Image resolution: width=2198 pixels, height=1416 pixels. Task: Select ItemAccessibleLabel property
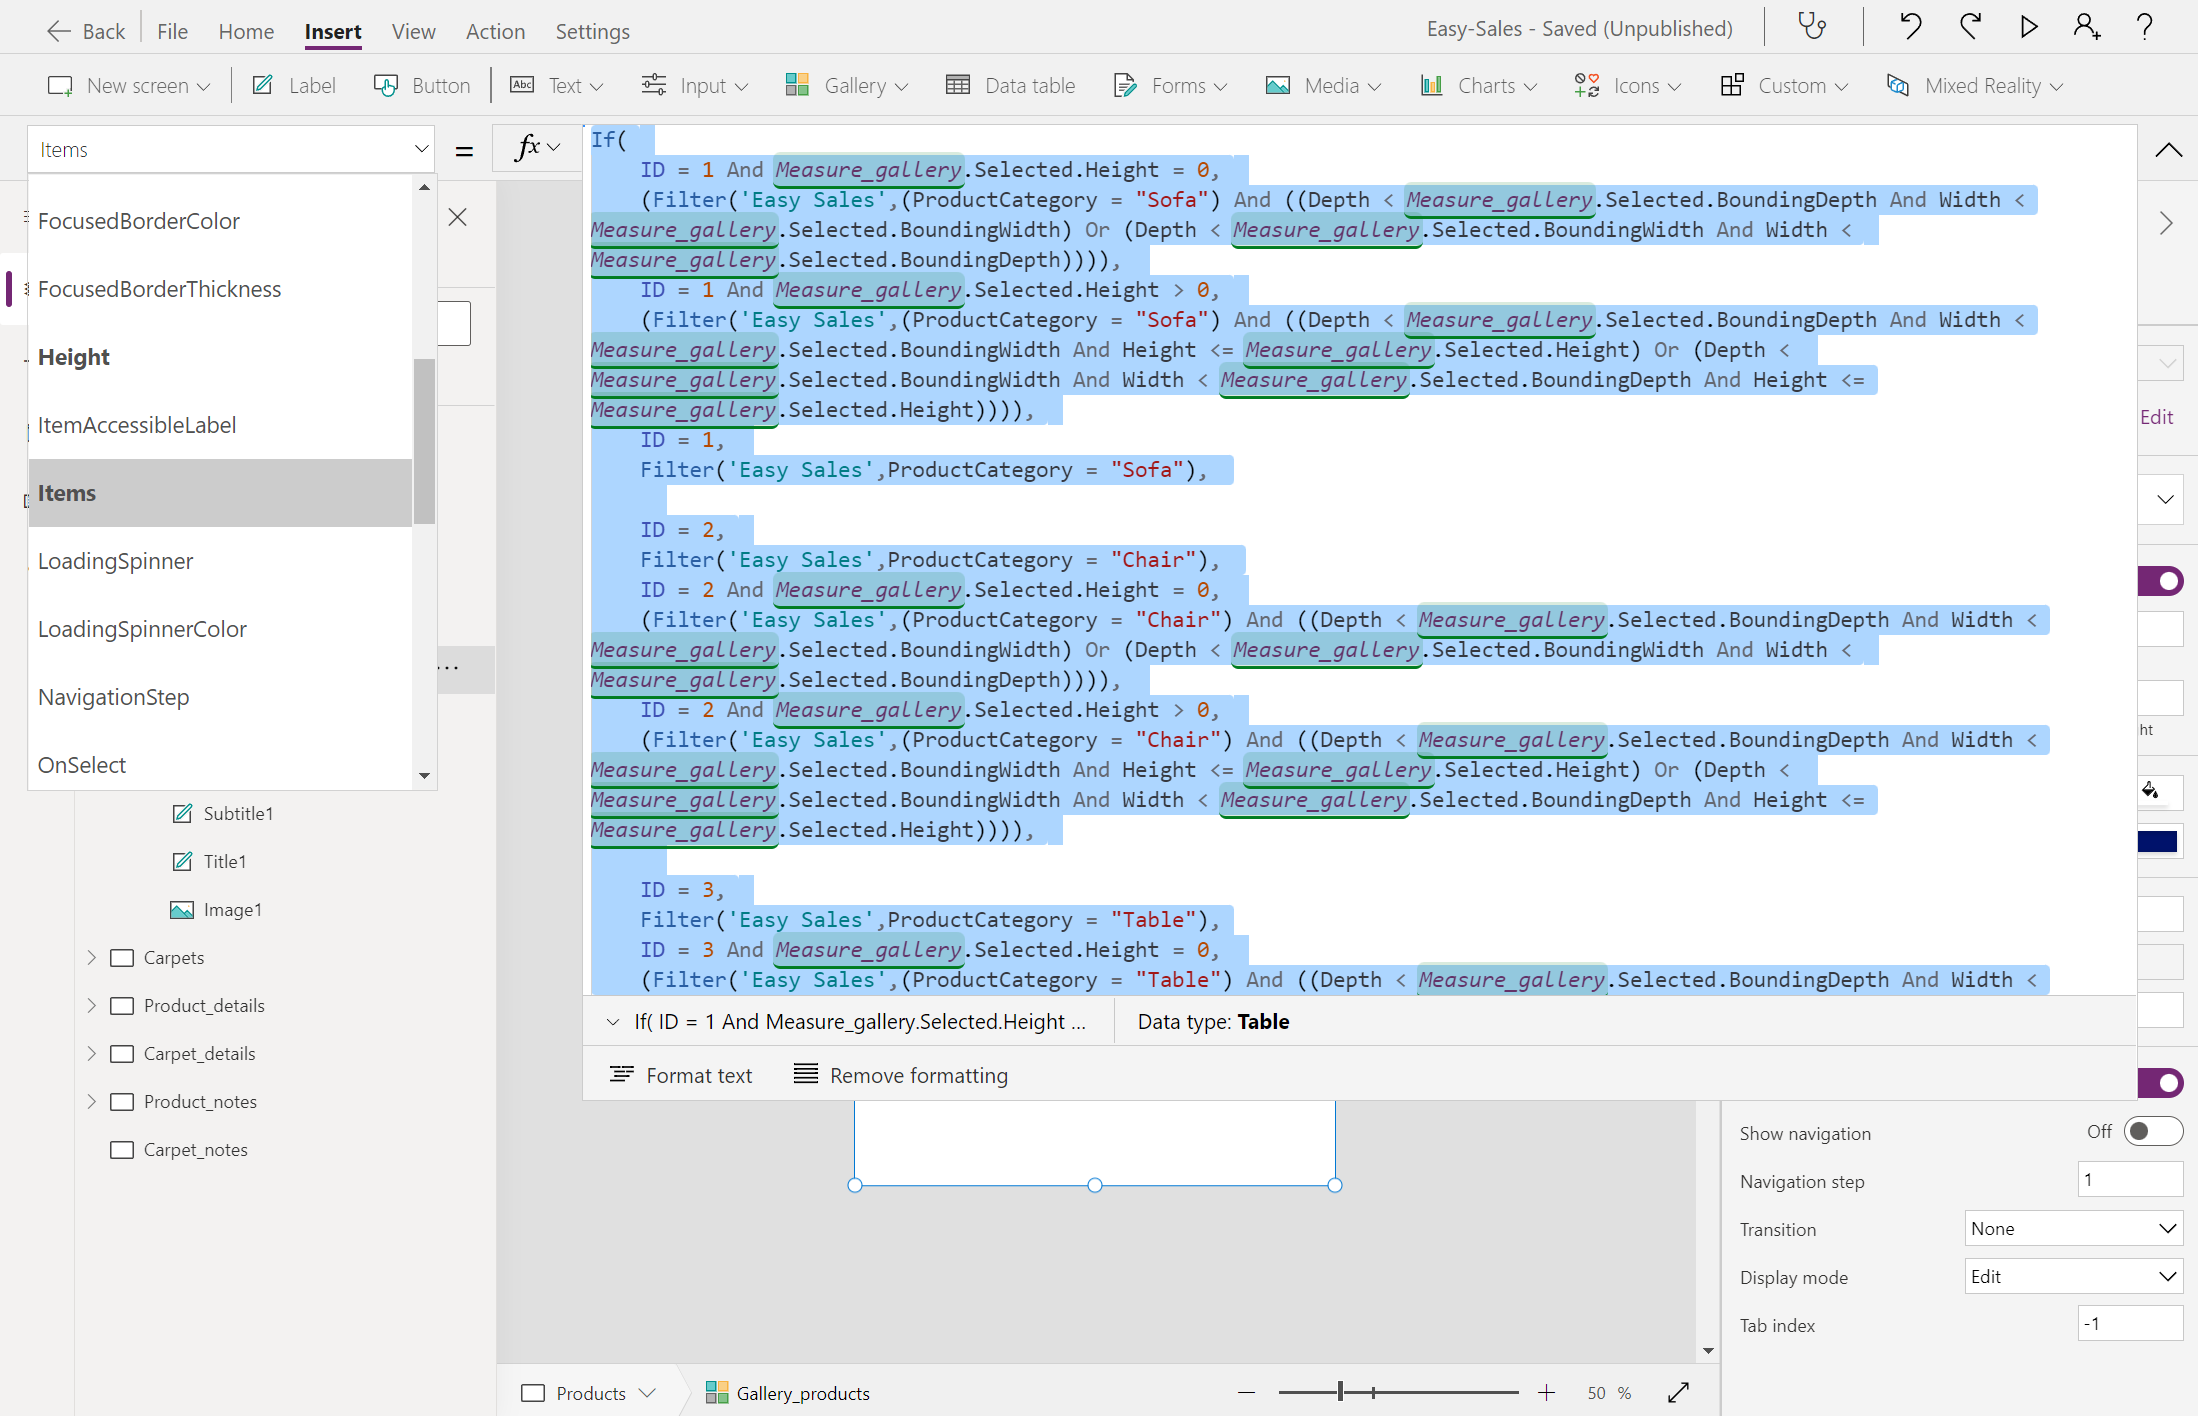point(220,425)
